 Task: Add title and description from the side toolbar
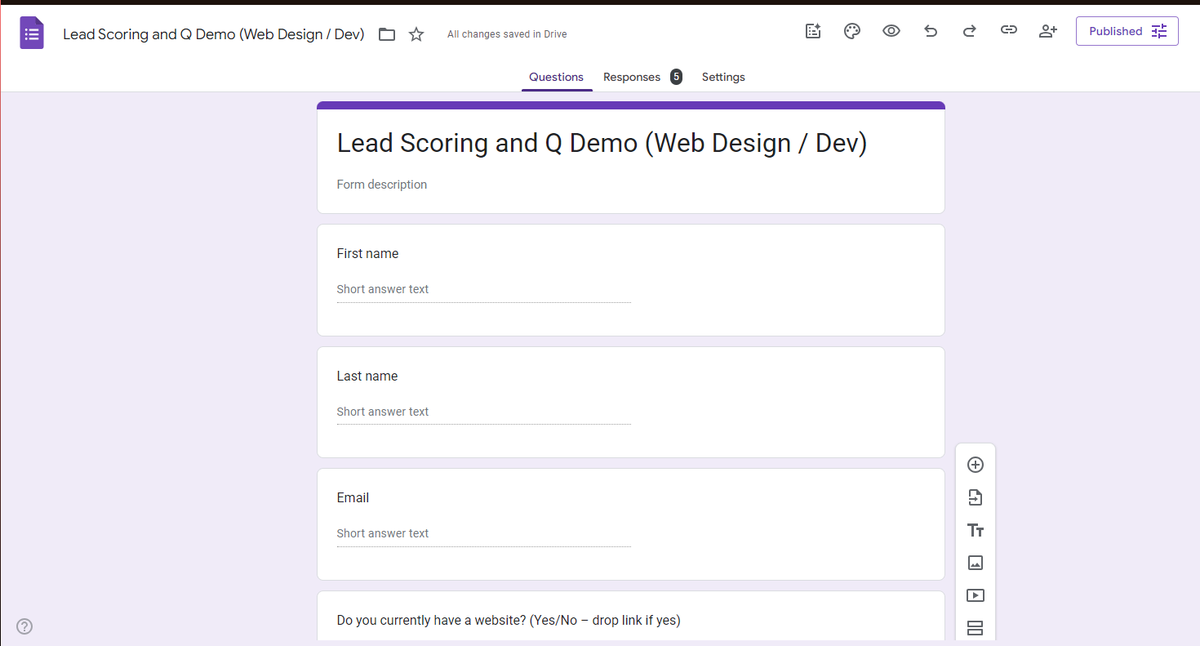[x=976, y=530]
